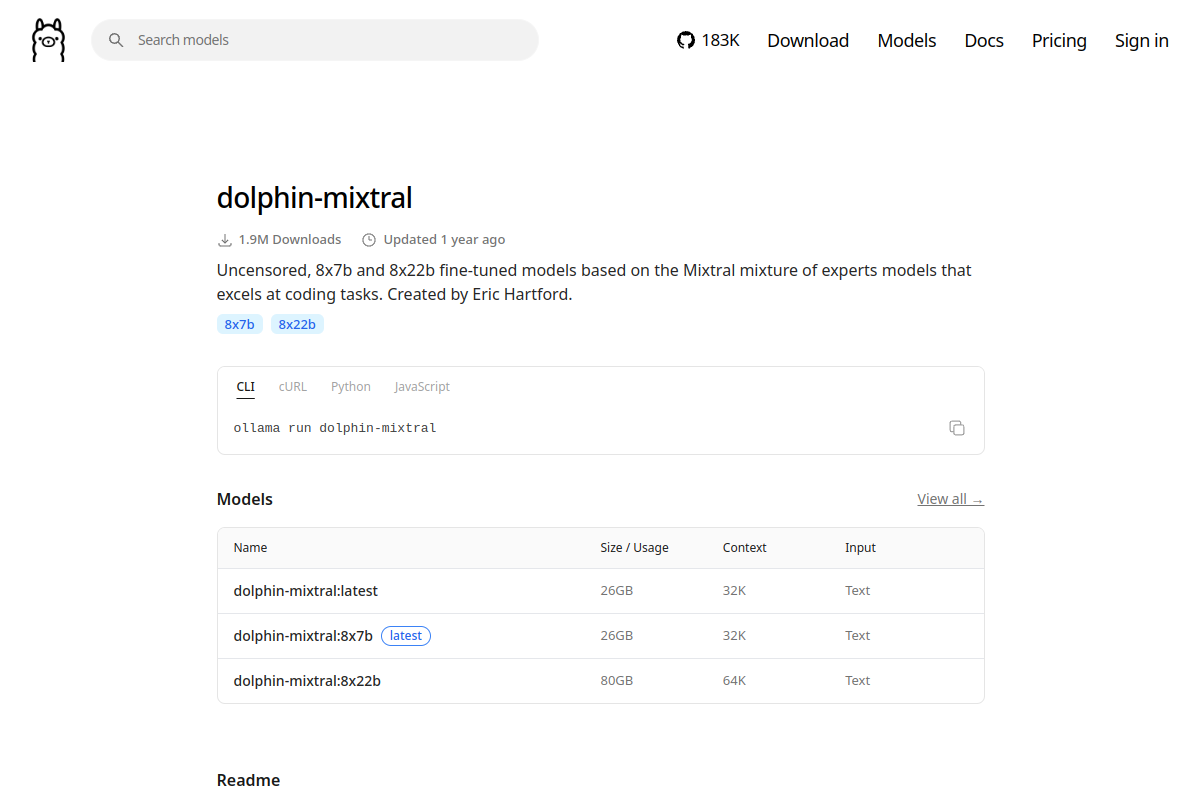Click the Context column header
The height and width of the screenshot is (800, 1200).
[x=745, y=548]
